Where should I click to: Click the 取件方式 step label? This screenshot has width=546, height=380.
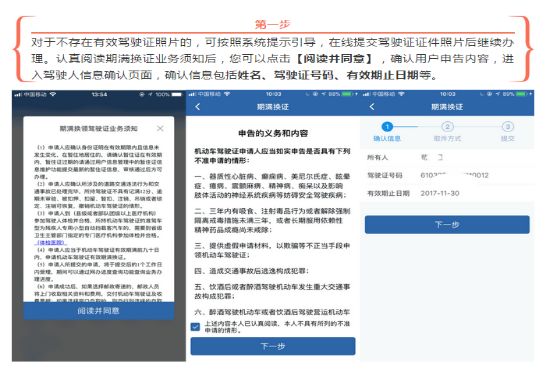click(447, 139)
